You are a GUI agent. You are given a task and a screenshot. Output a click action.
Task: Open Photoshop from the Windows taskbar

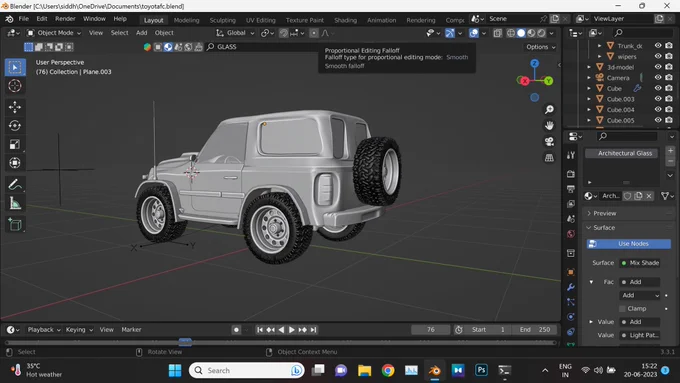[x=481, y=370]
